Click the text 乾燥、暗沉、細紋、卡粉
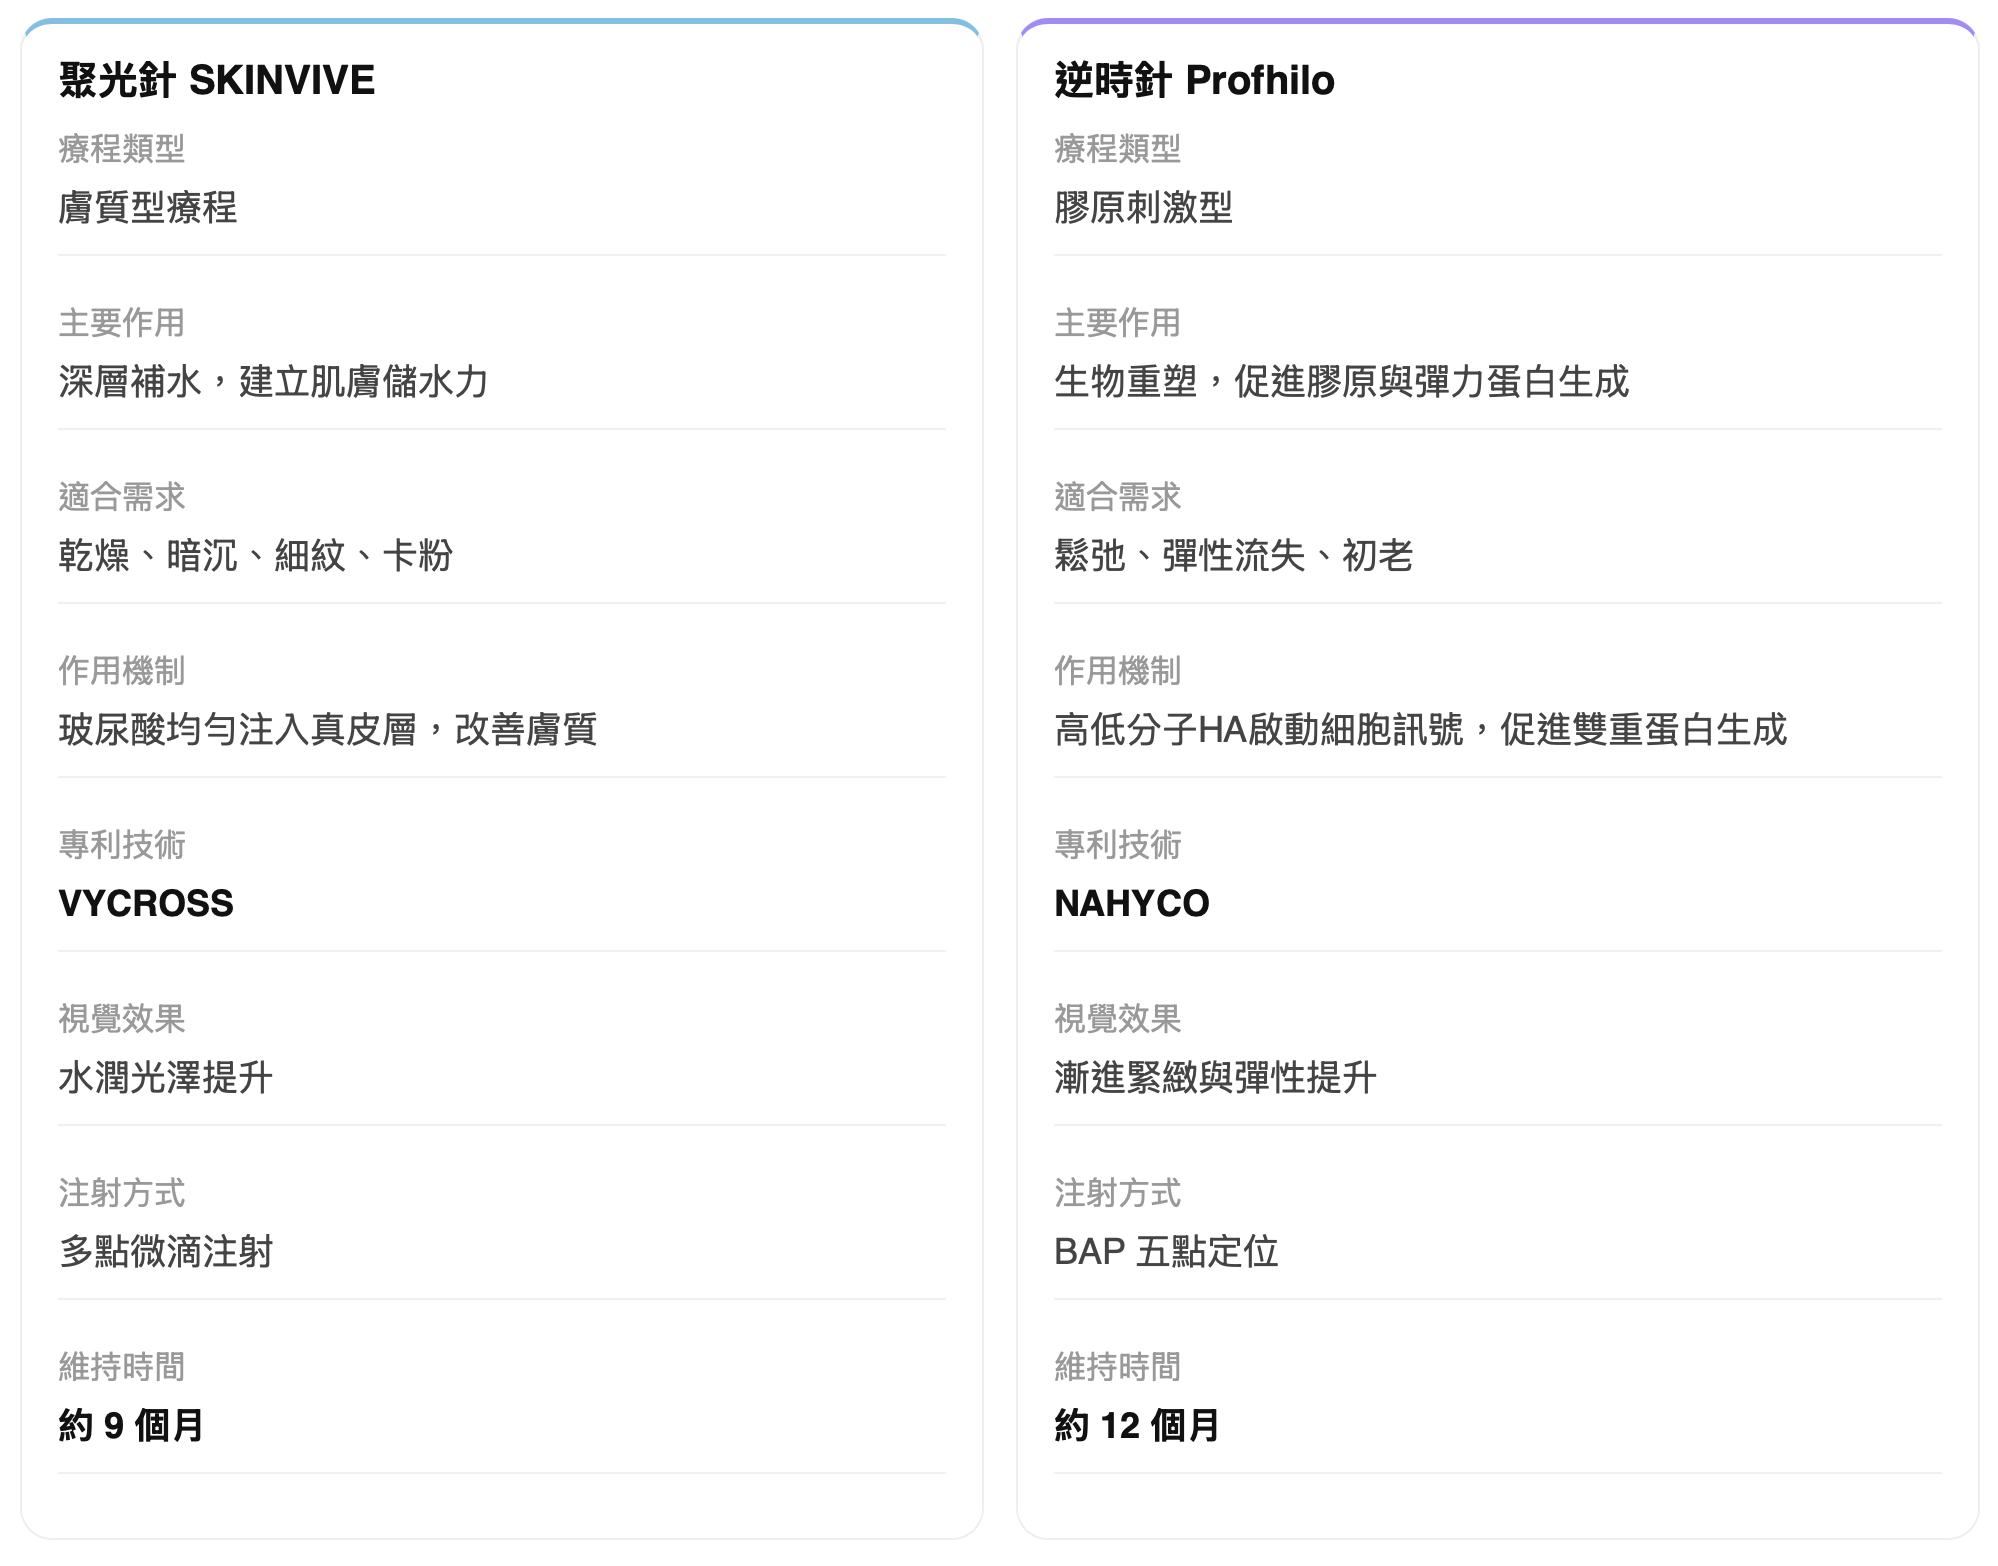This screenshot has height=1566, width=1998. pos(256,556)
